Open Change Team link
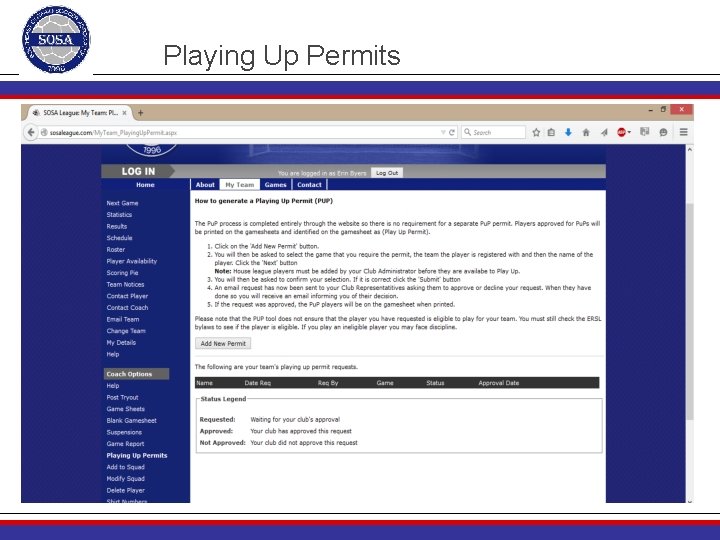This screenshot has width=720, height=540. click(126, 331)
